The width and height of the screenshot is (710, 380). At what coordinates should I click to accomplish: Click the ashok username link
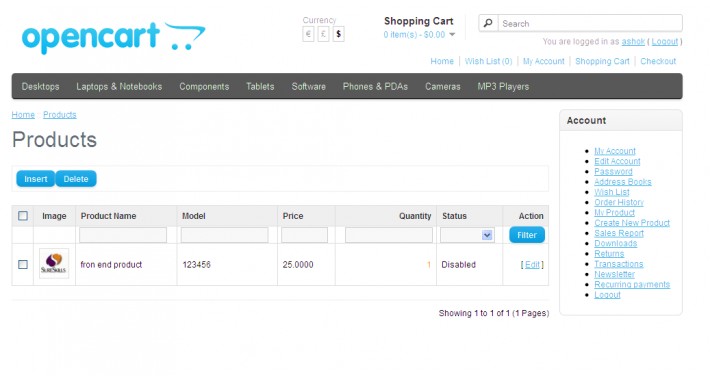tap(633, 42)
